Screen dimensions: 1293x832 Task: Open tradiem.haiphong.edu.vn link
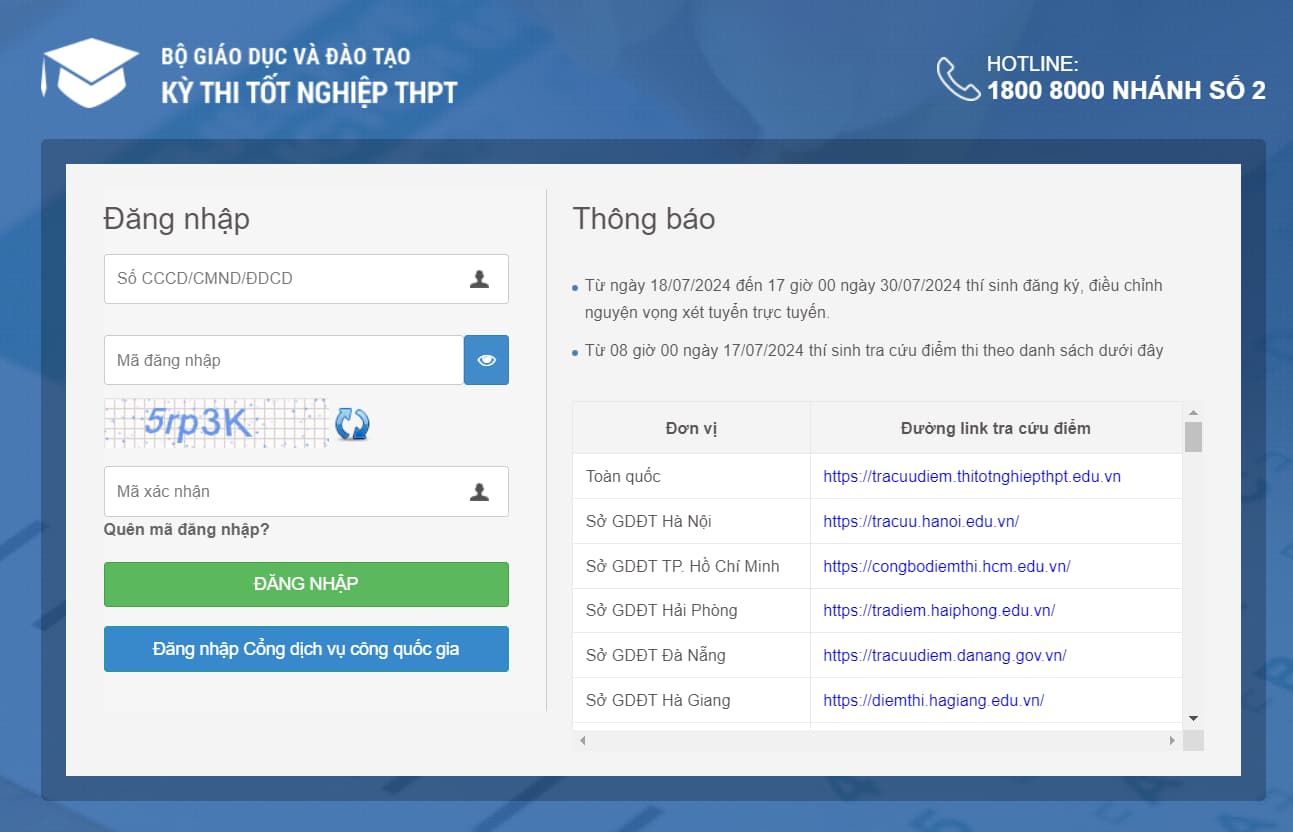pos(939,610)
